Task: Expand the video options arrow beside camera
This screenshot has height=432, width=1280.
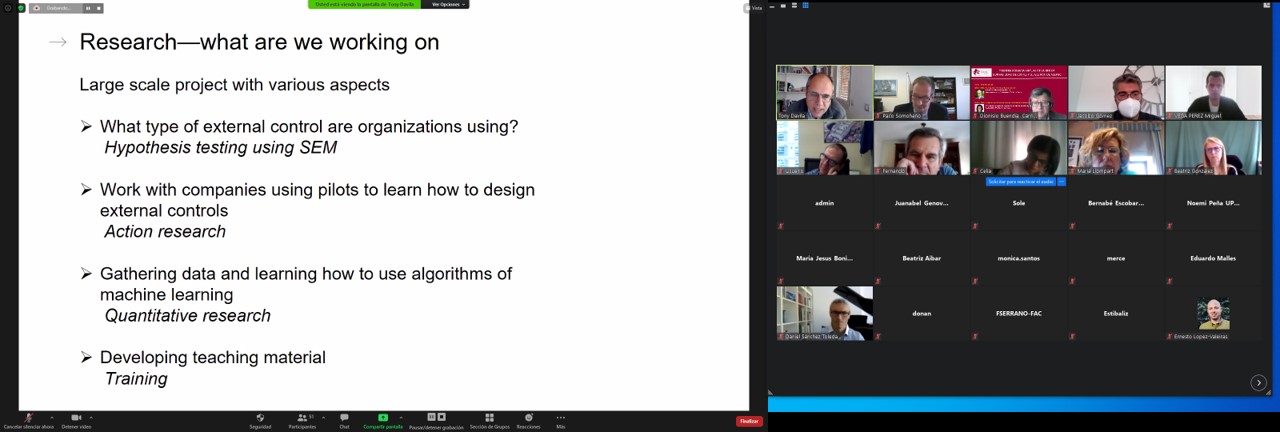Action: pos(91,416)
